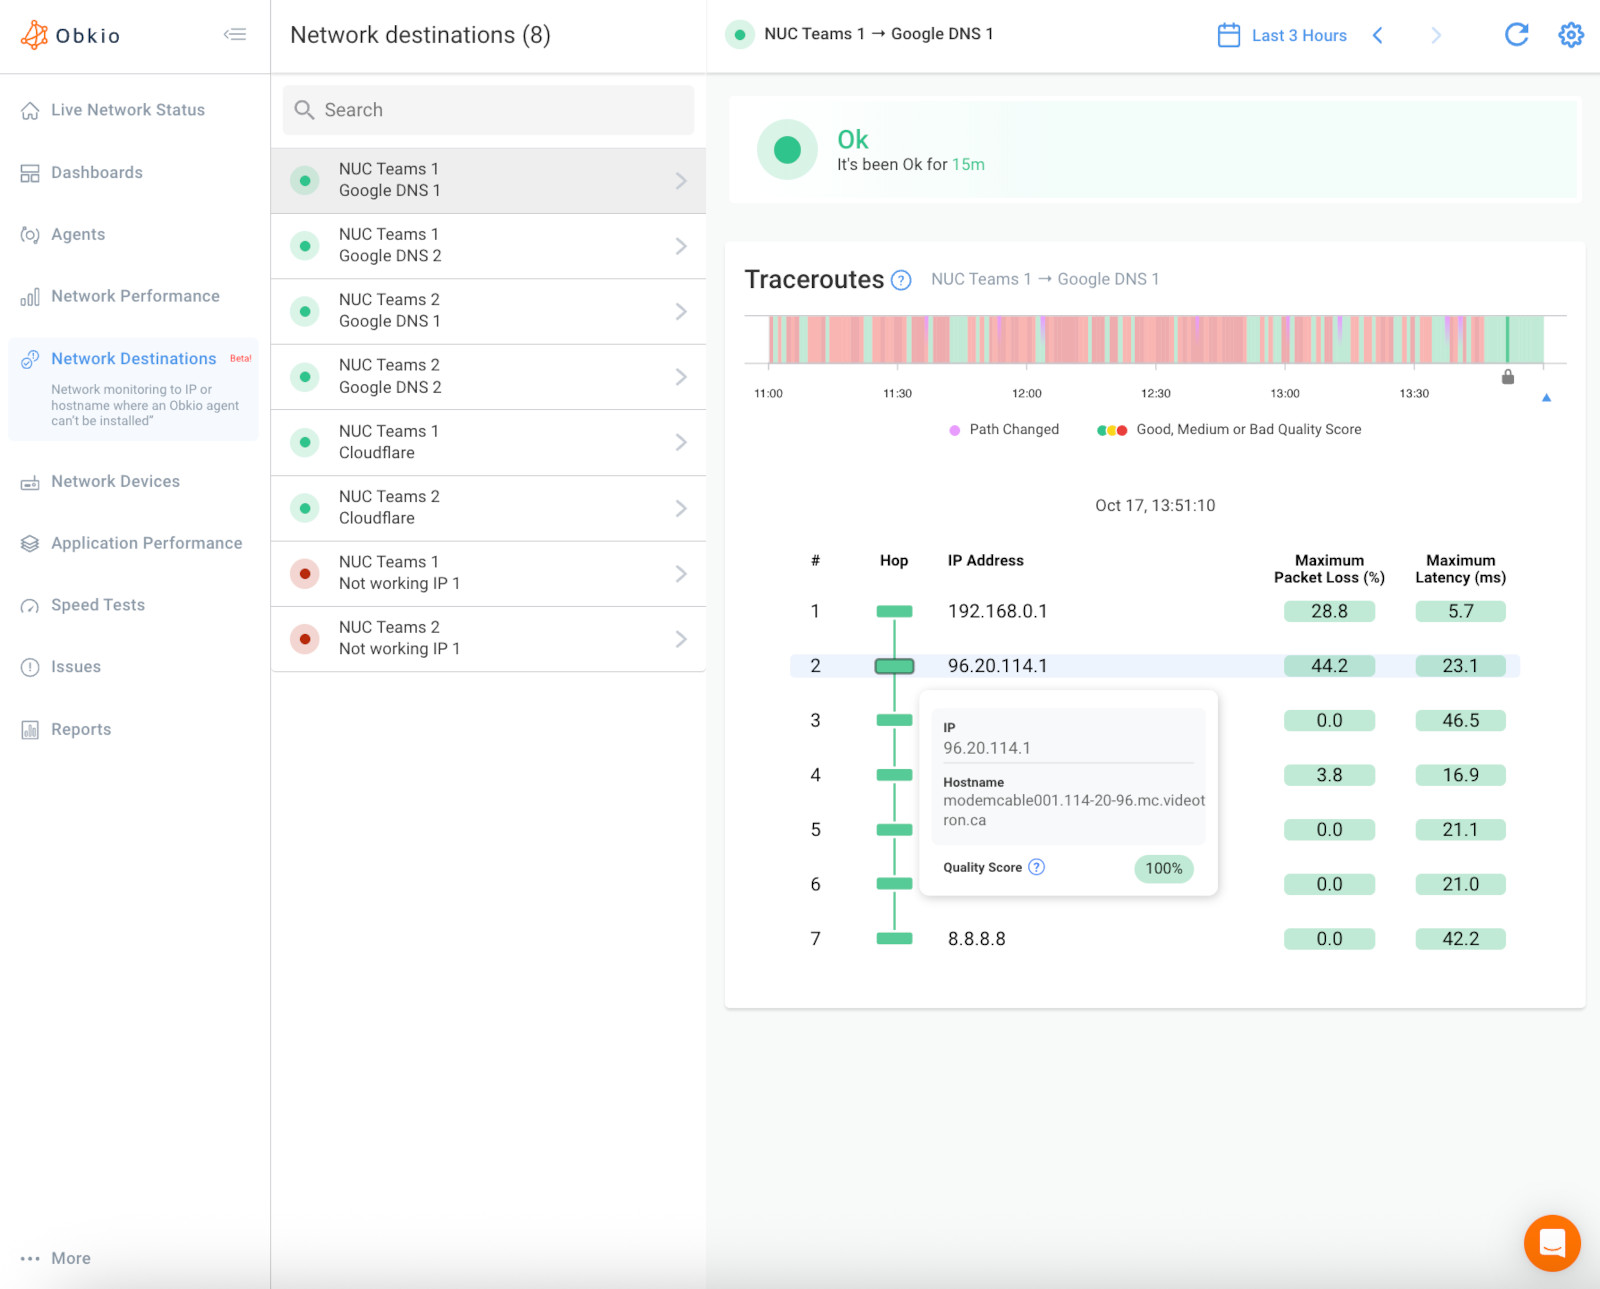Open the Settings gear icon
The image size is (1600, 1289).
click(x=1570, y=34)
